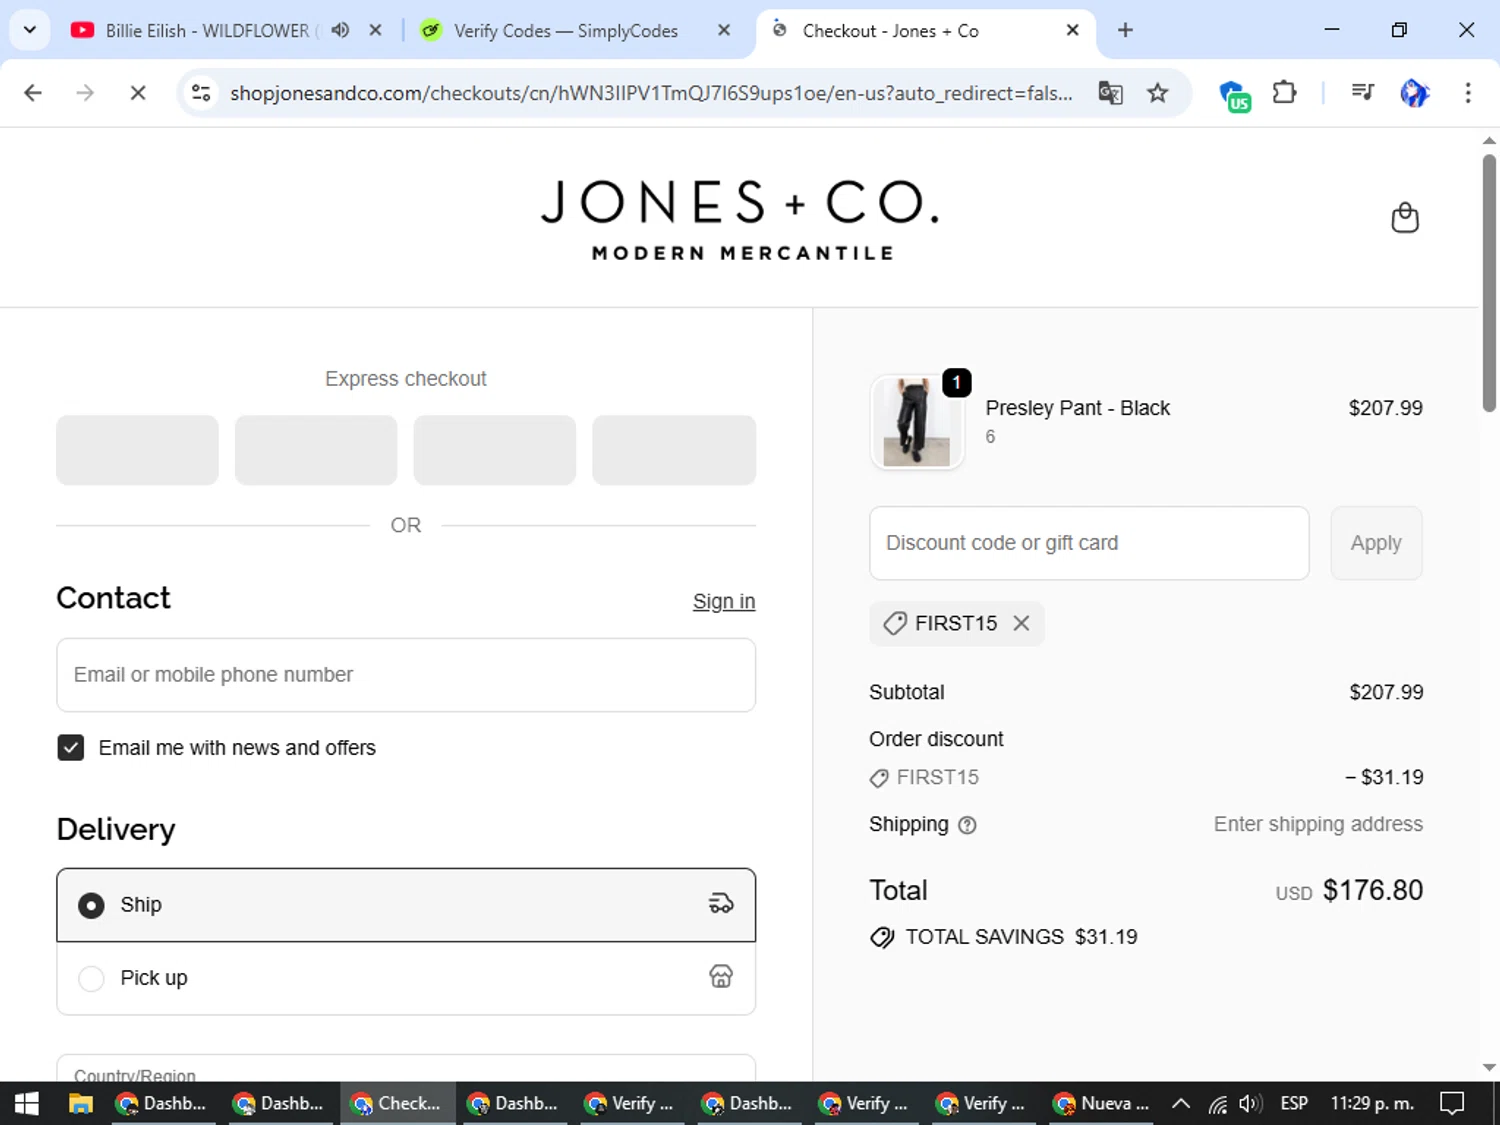Image resolution: width=1500 pixels, height=1125 pixels.
Task: Click the ESP input language indicator
Action: pos(1294,1103)
